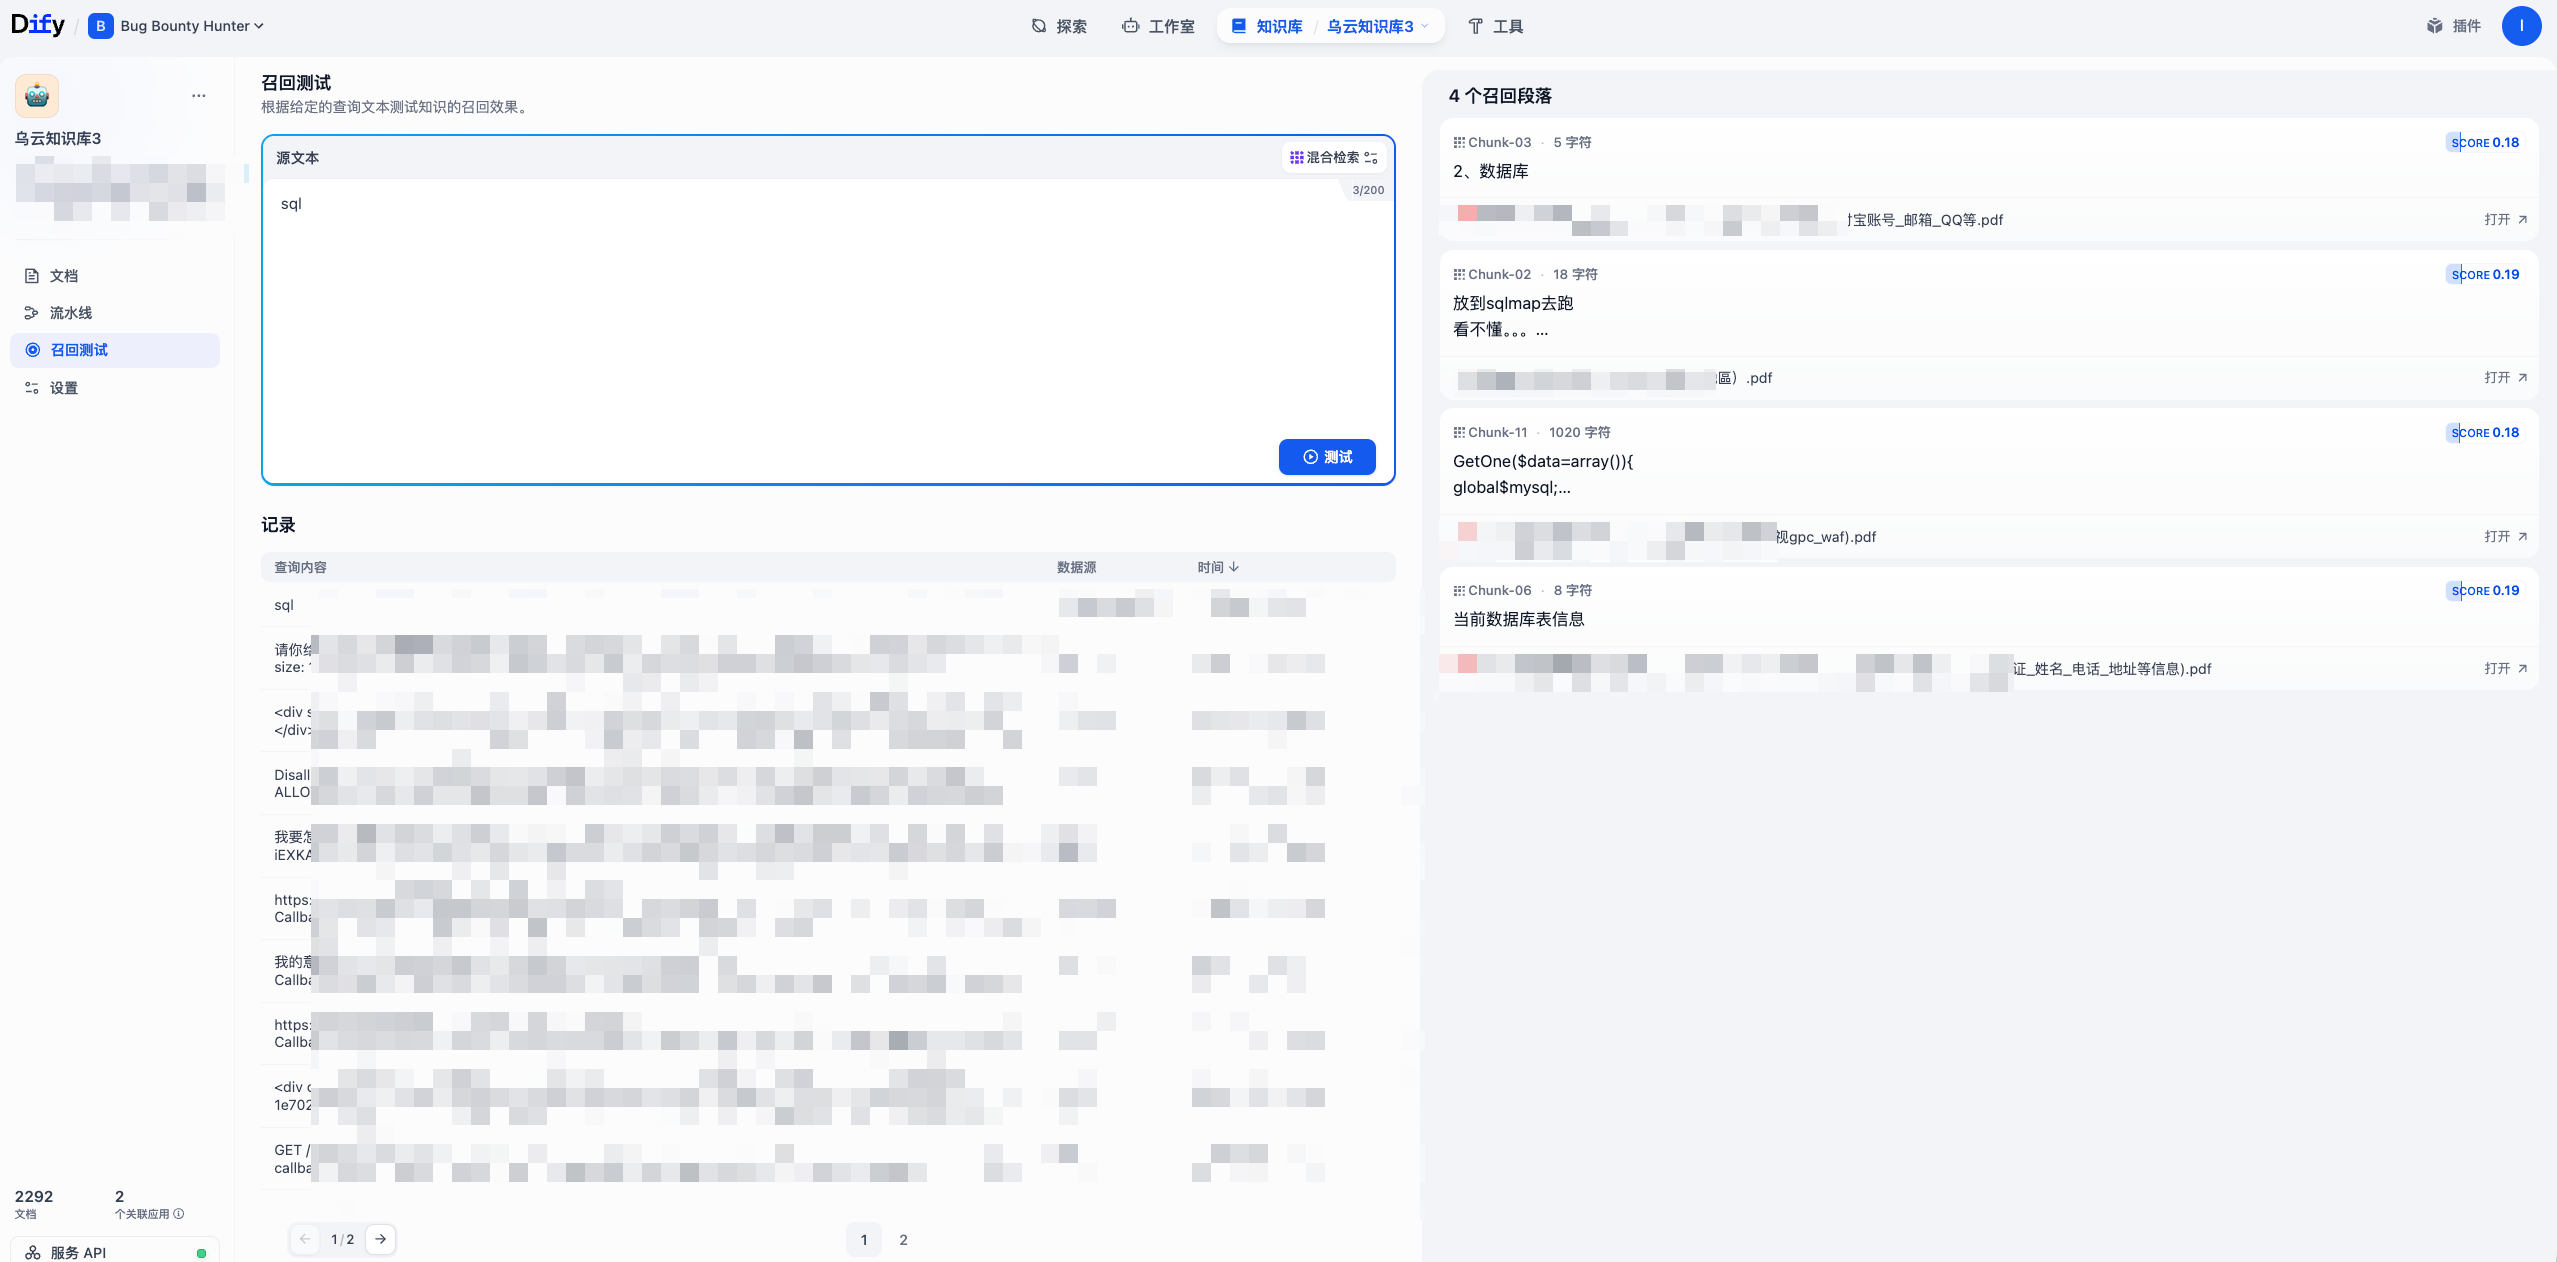Viewport: 2557px width, 1262px height.
Task: Open the knowledge base robot avatar icon
Action: [x=37, y=96]
